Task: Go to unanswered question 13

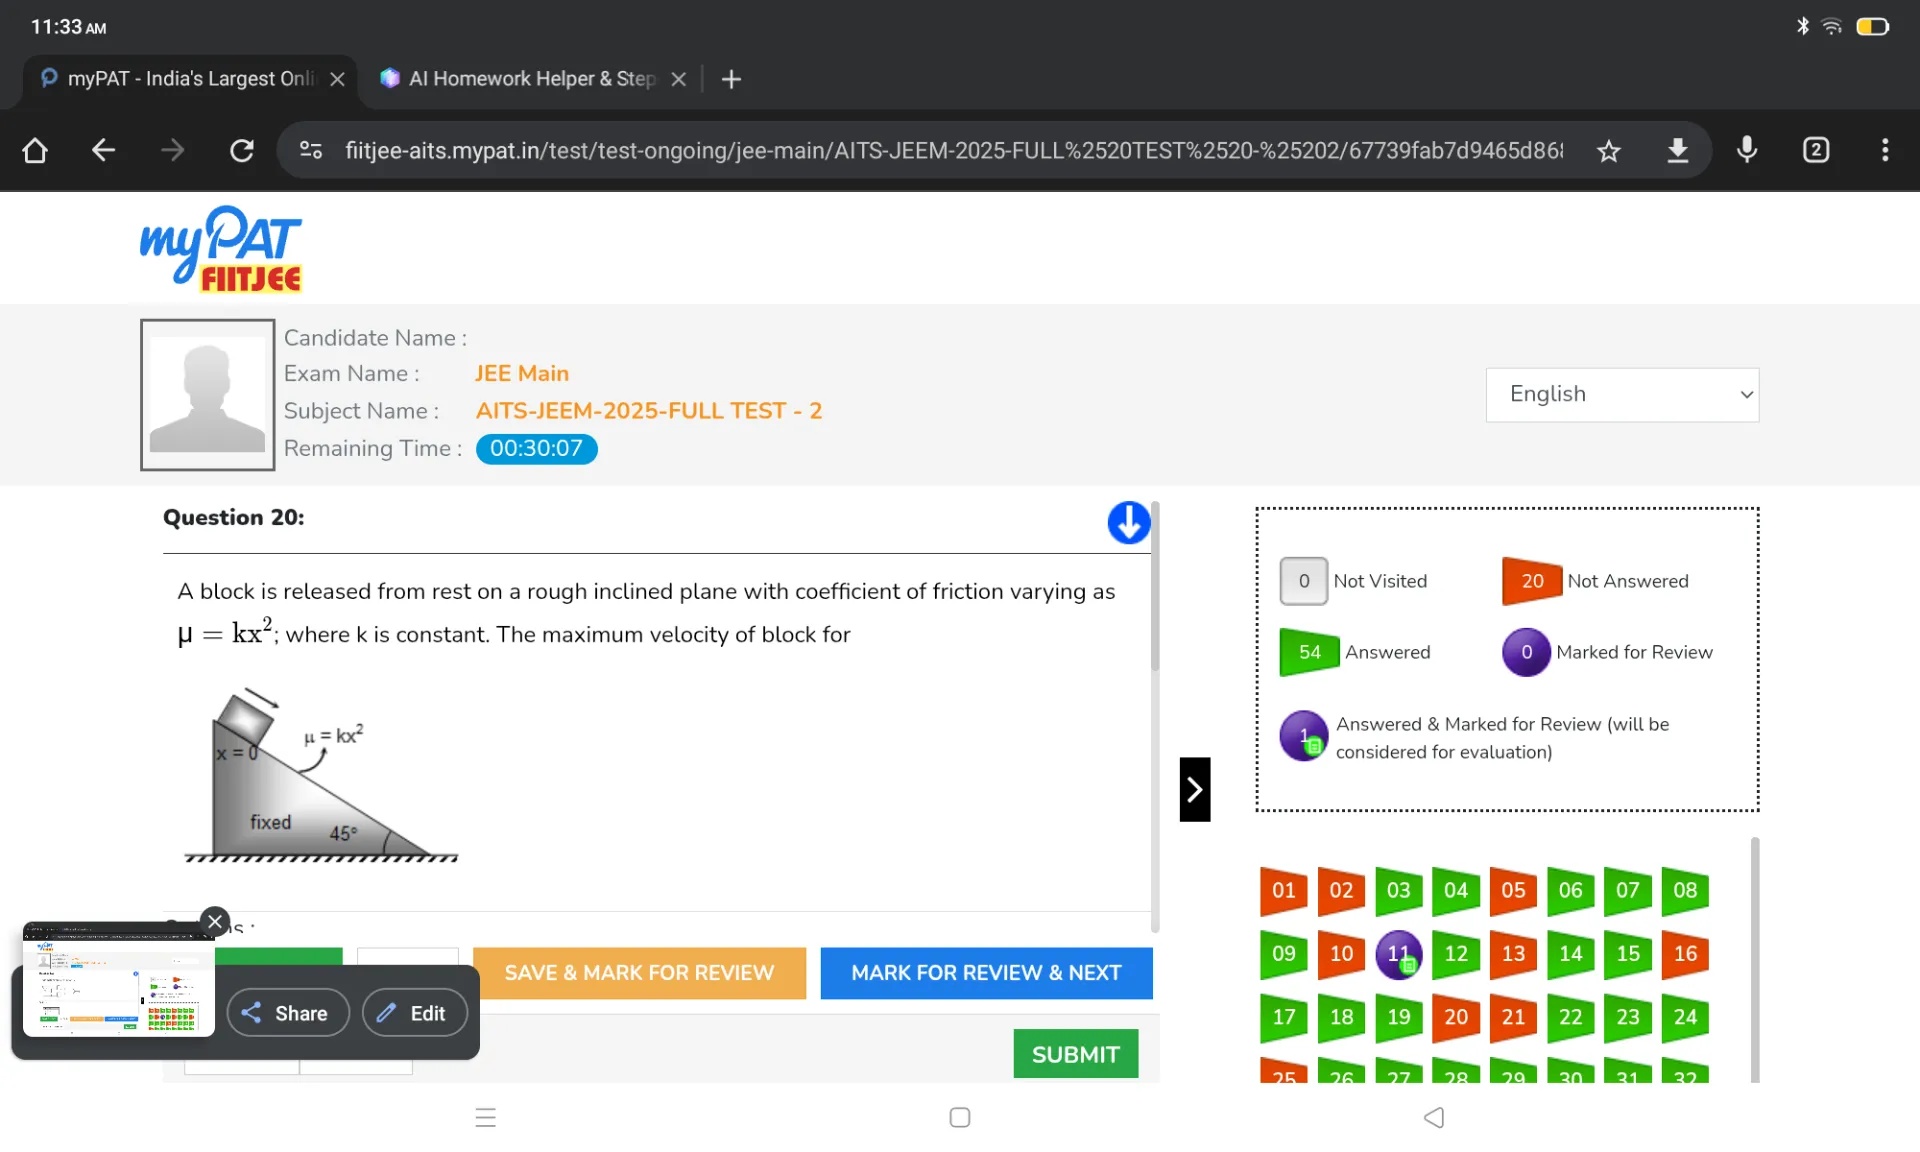Action: point(1512,954)
